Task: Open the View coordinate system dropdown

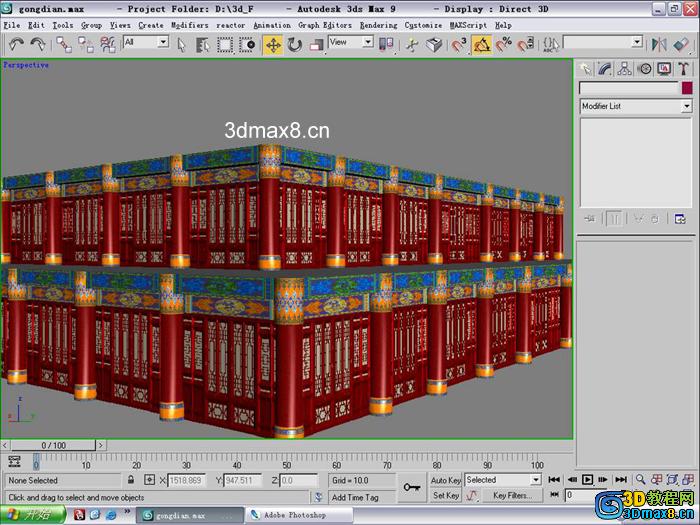Action: coord(351,42)
